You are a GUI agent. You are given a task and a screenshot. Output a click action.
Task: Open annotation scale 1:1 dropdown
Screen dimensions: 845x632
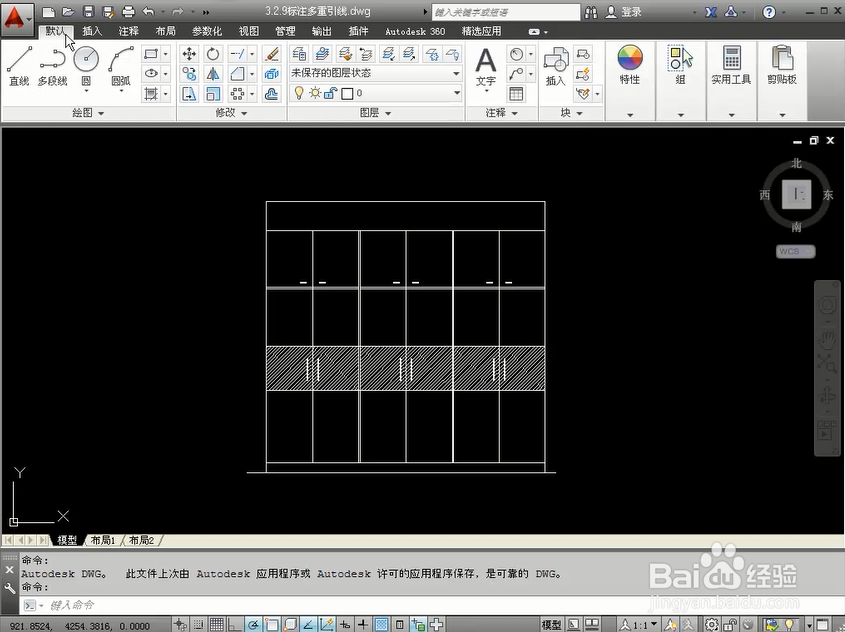640,624
